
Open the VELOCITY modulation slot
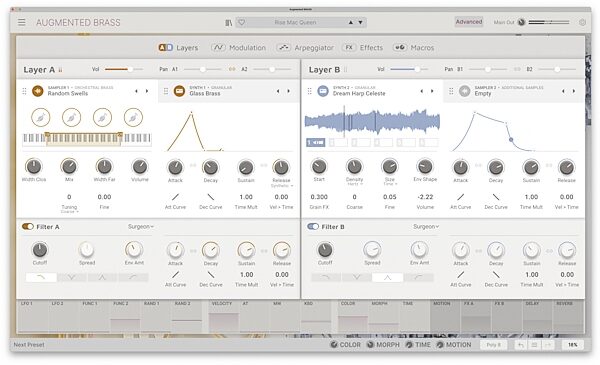tap(223, 316)
